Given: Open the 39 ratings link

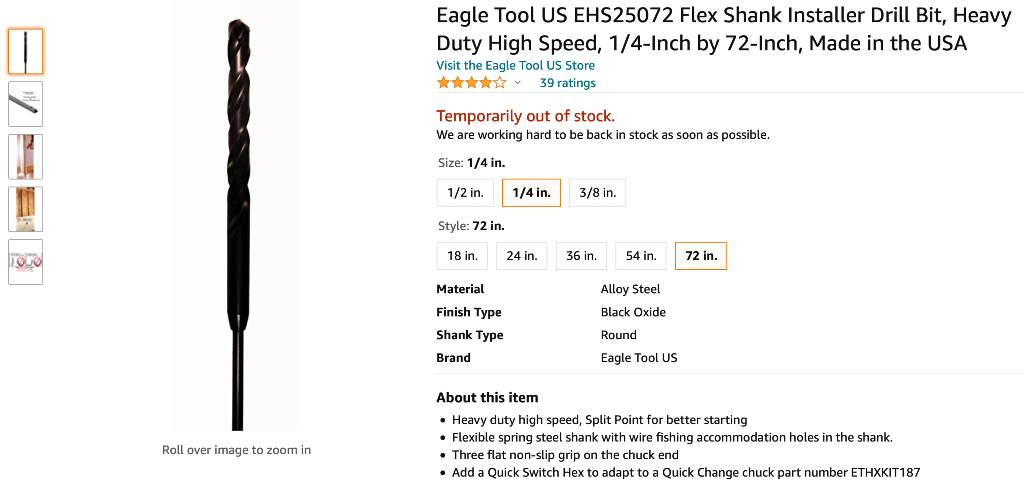Looking at the screenshot, I should [x=567, y=83].
